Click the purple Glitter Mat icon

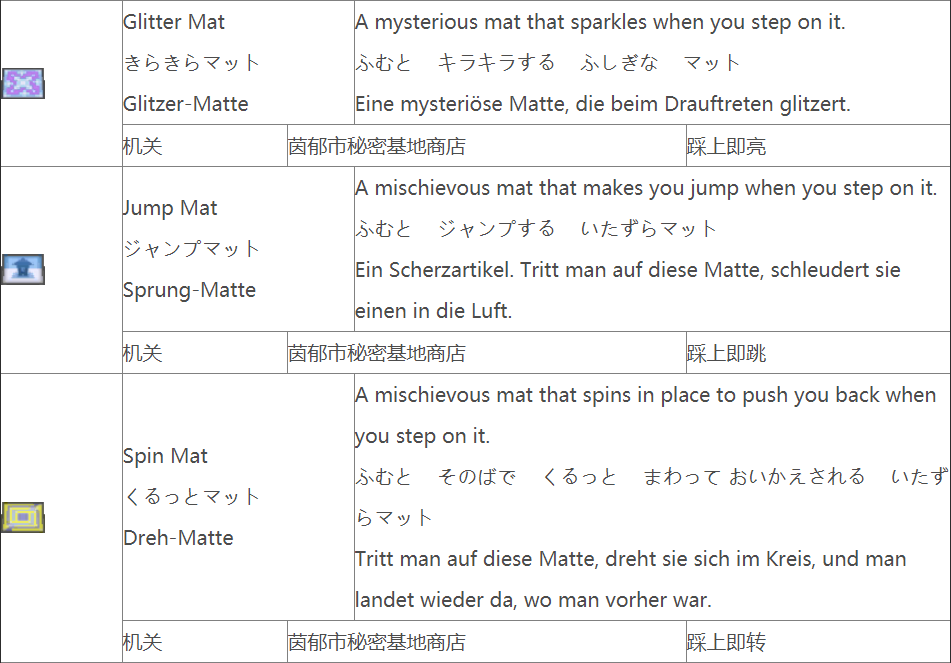point(23,83)
